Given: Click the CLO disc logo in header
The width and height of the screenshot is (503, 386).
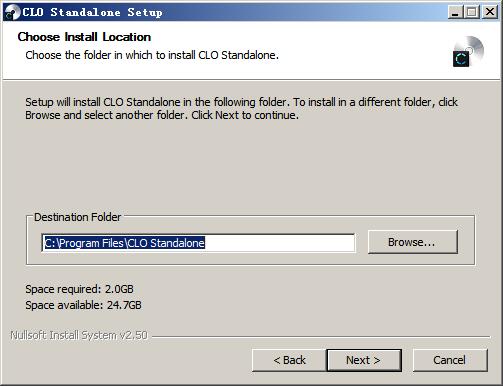Looking at the screenshot, I should click(468, 51).
